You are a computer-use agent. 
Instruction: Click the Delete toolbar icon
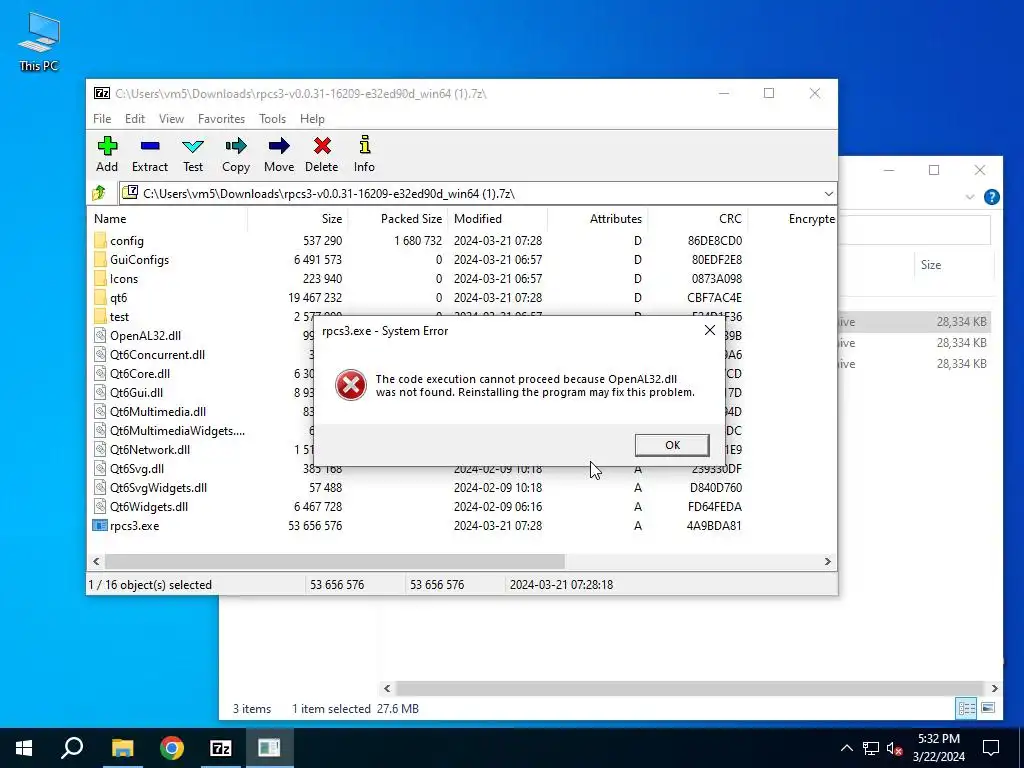point(322,146)
